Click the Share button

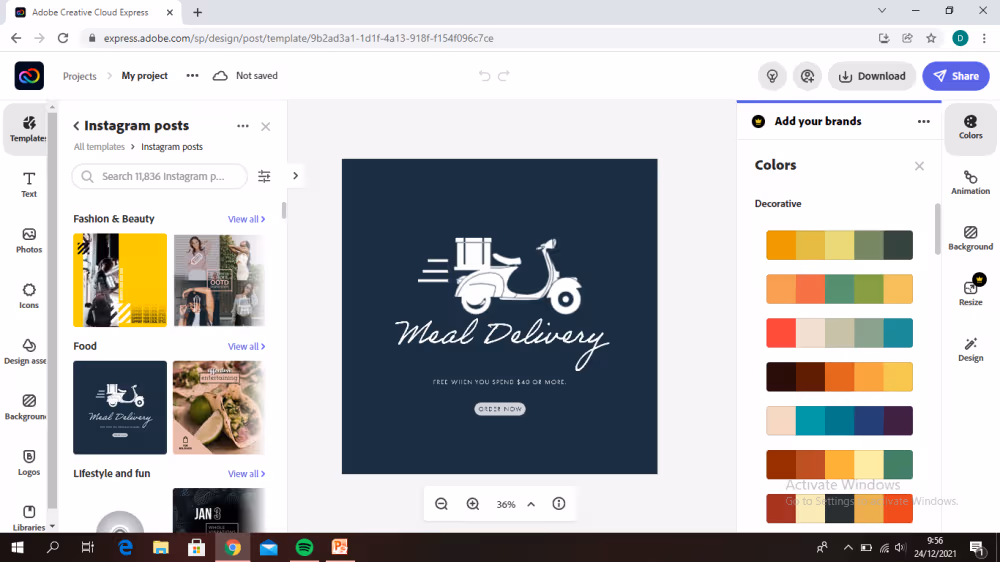955,76
